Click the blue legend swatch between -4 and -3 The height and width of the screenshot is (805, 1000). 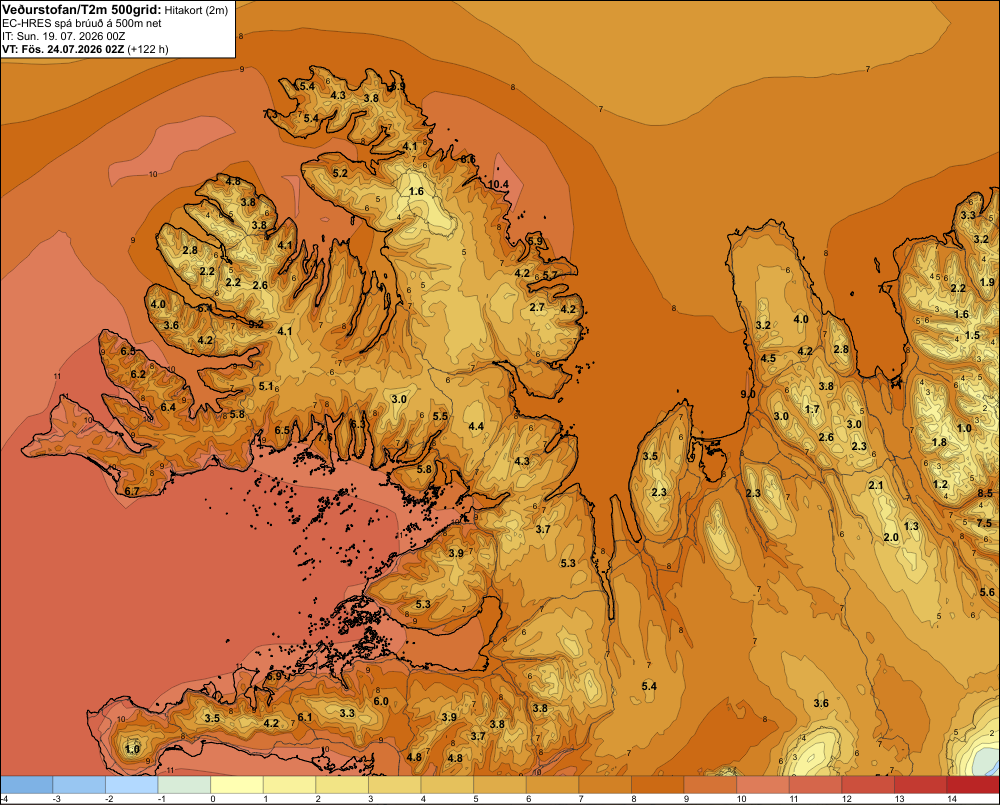coord(26,785)
